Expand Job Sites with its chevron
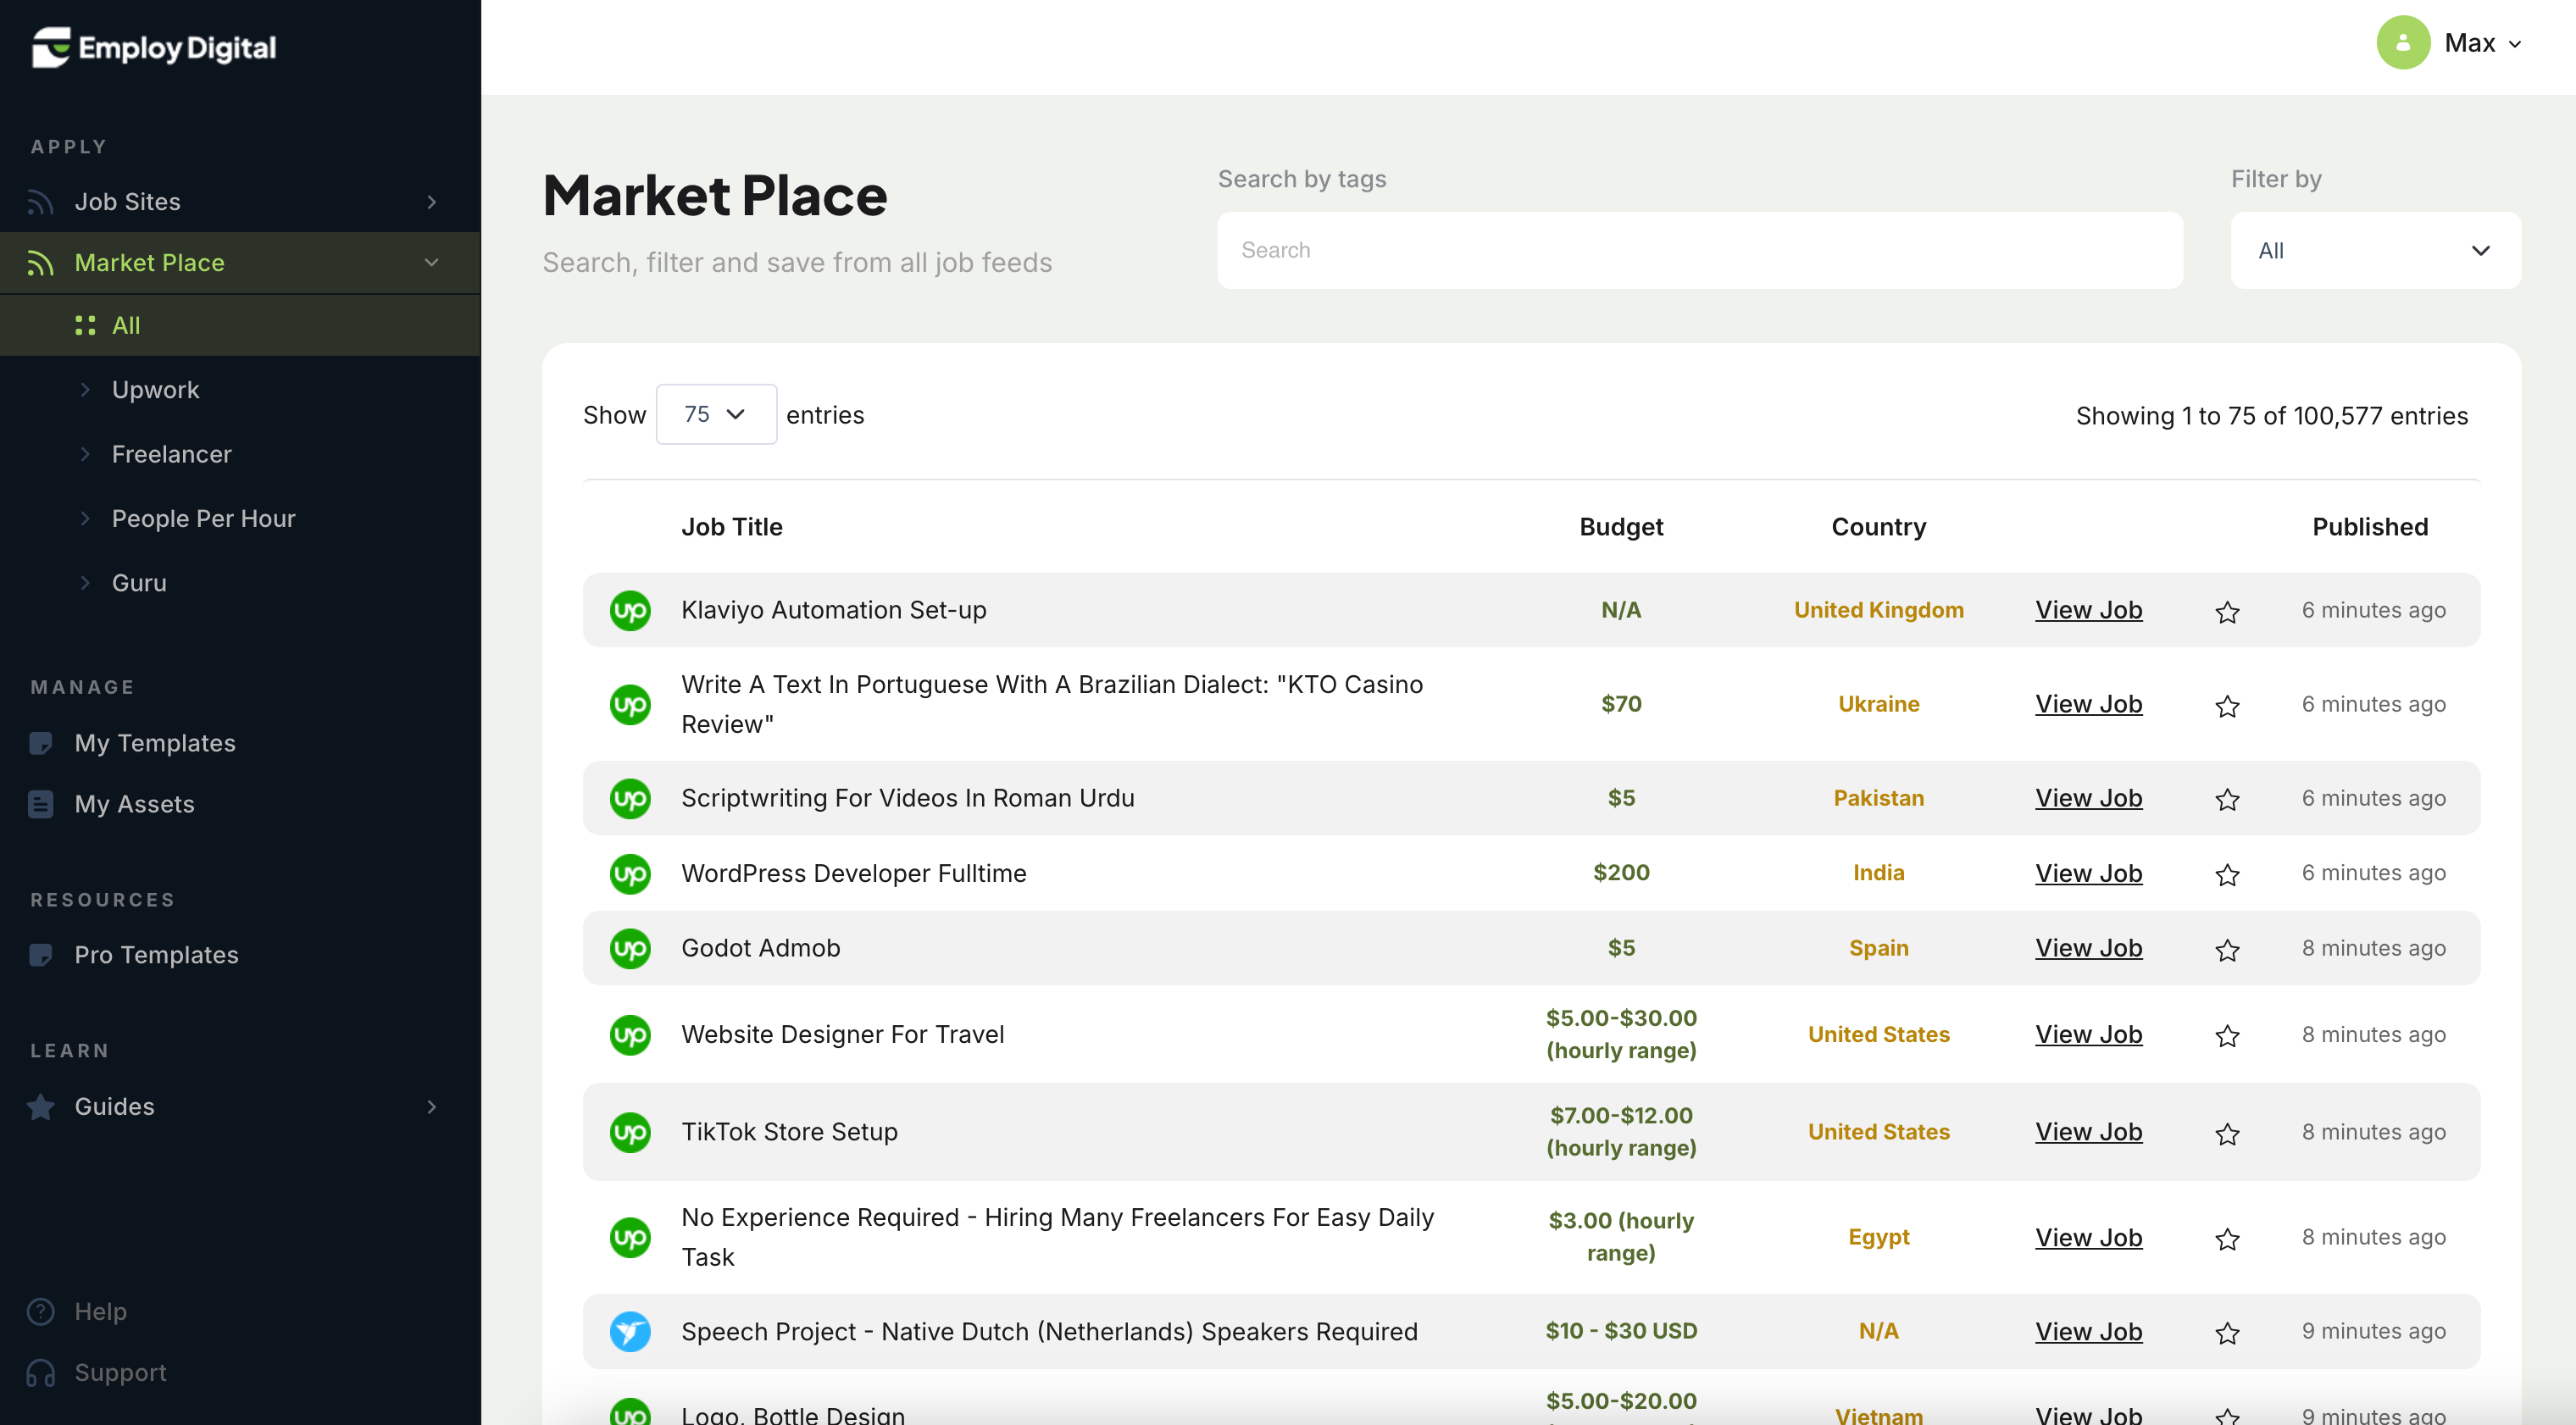Screen dimensions: 2576x1425 432,202
